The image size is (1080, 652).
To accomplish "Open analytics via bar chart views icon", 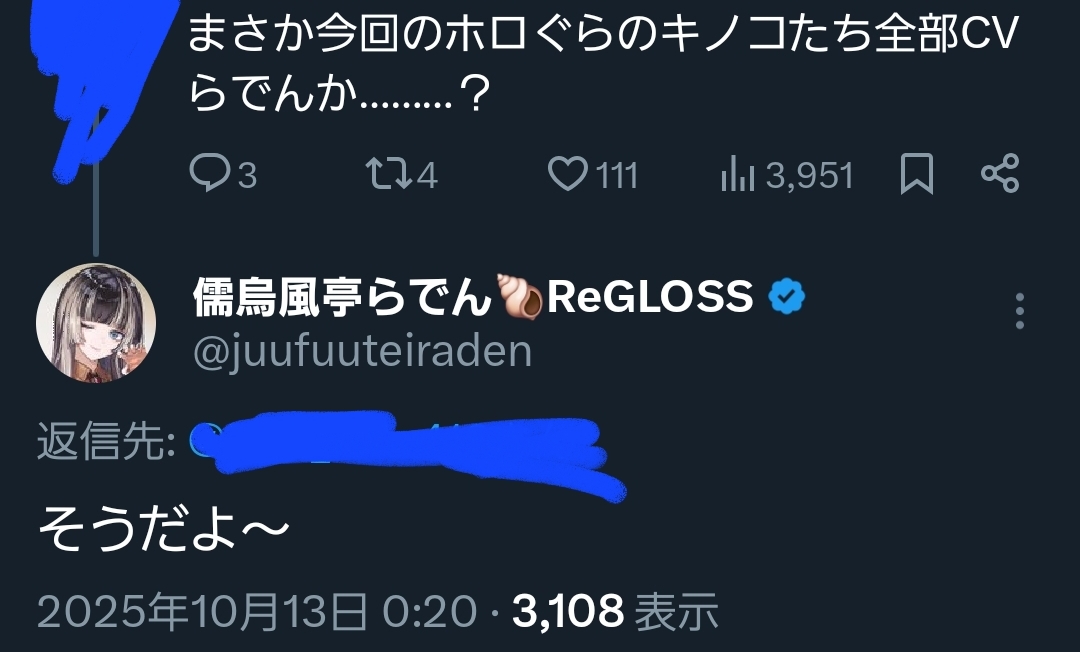I will pyautogui.click(x=738, y=173).
